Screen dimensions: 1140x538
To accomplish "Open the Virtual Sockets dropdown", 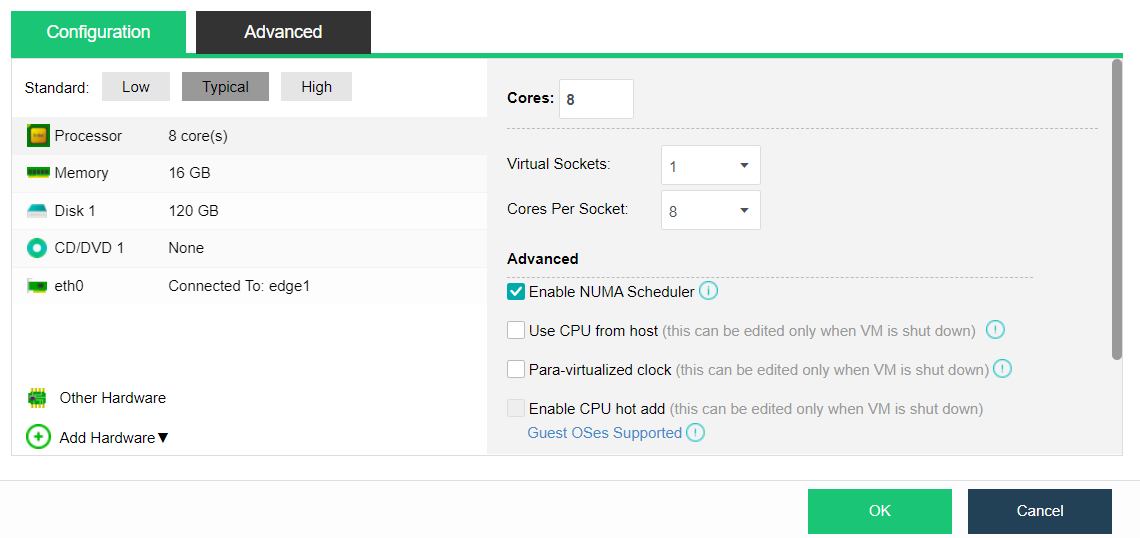I will (710, 165).
